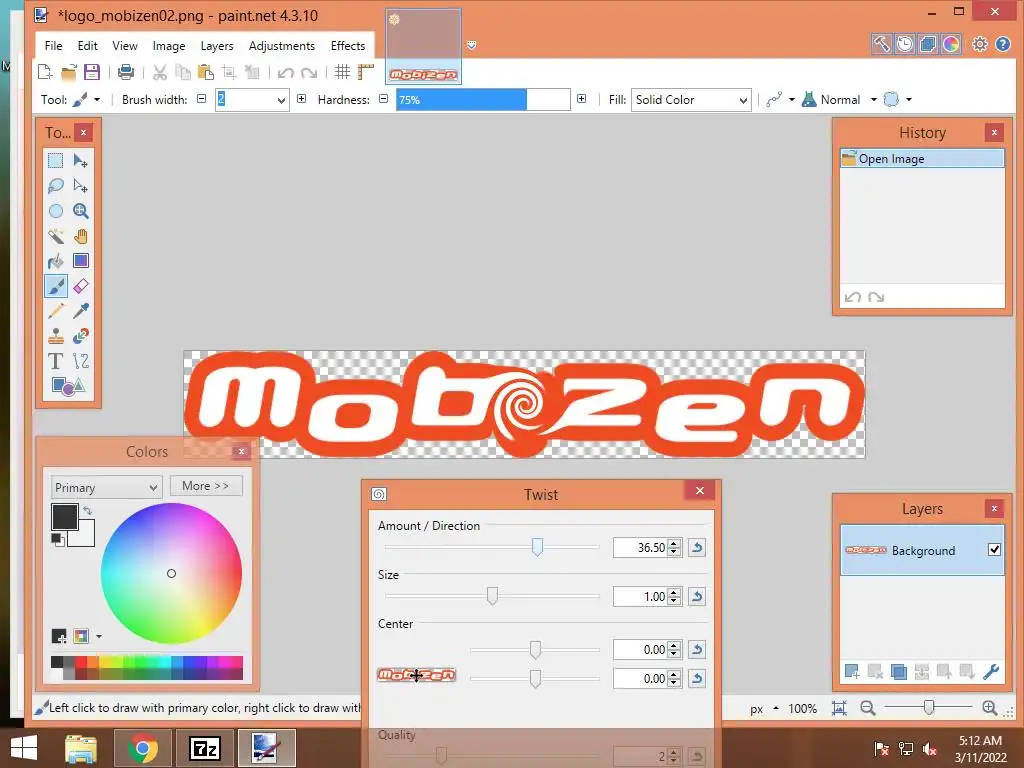Open the Settings gear icon
1024x768 pixels.
pos(980,44)
